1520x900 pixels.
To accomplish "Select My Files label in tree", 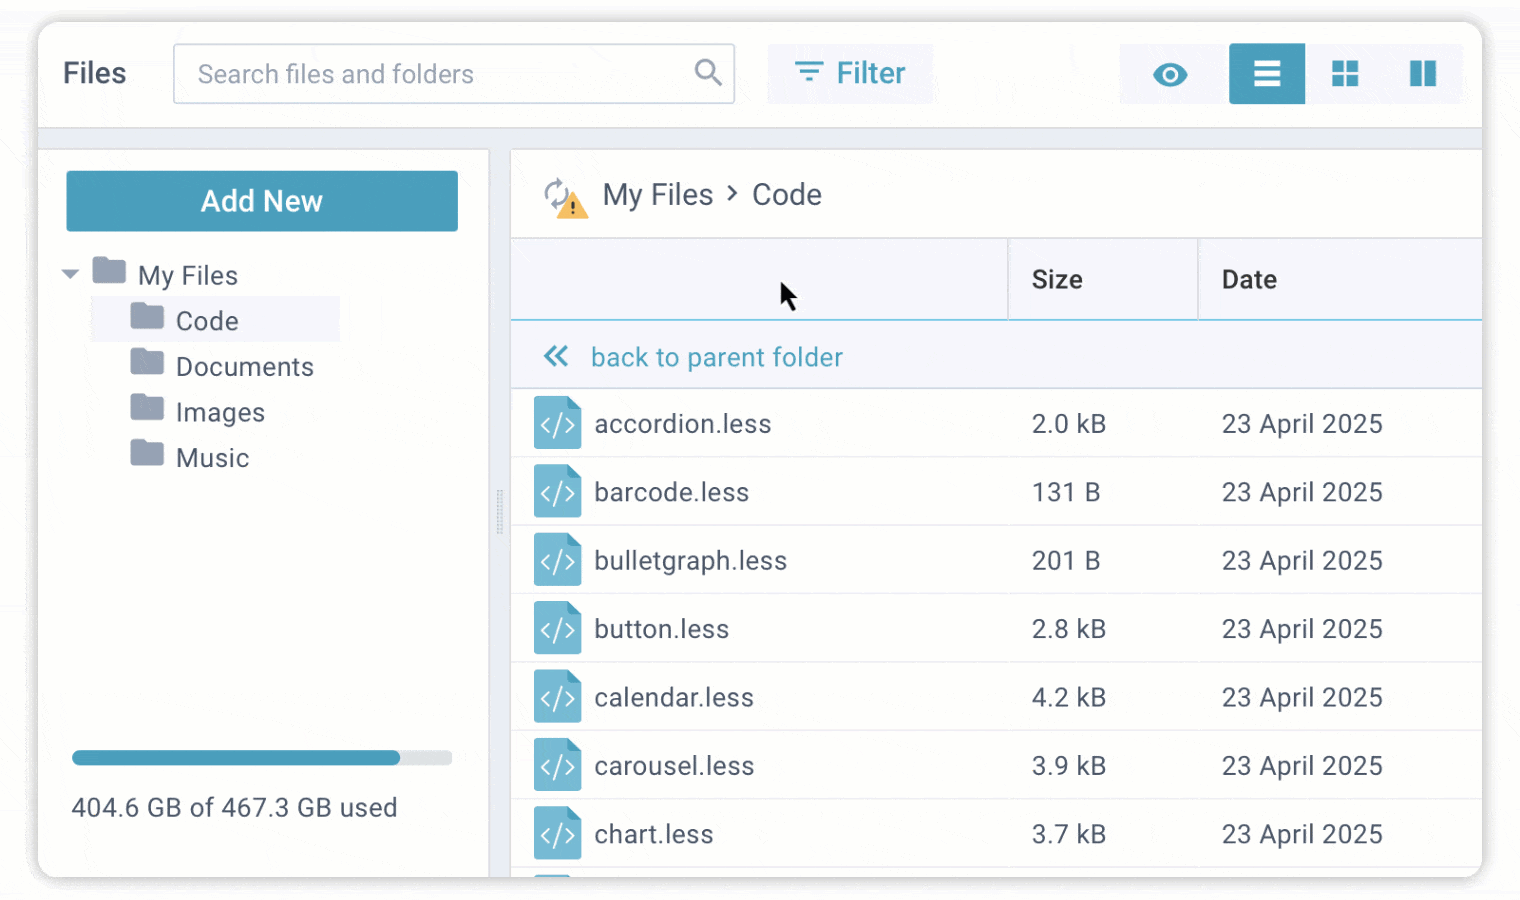I will click(x=188, y=275).
